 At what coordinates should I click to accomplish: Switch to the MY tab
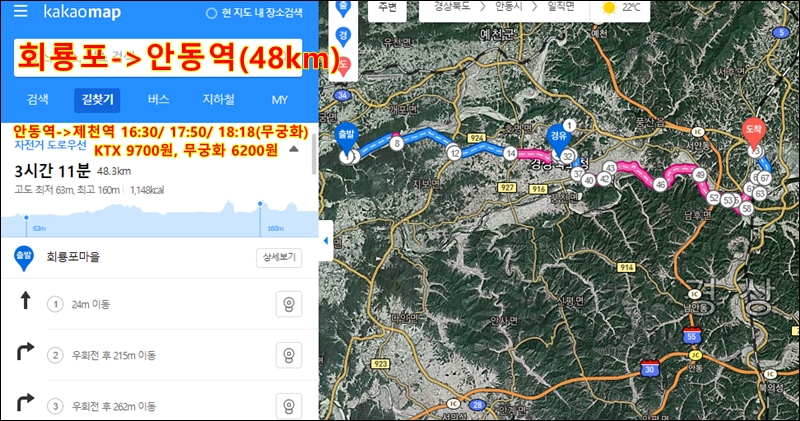280,100
